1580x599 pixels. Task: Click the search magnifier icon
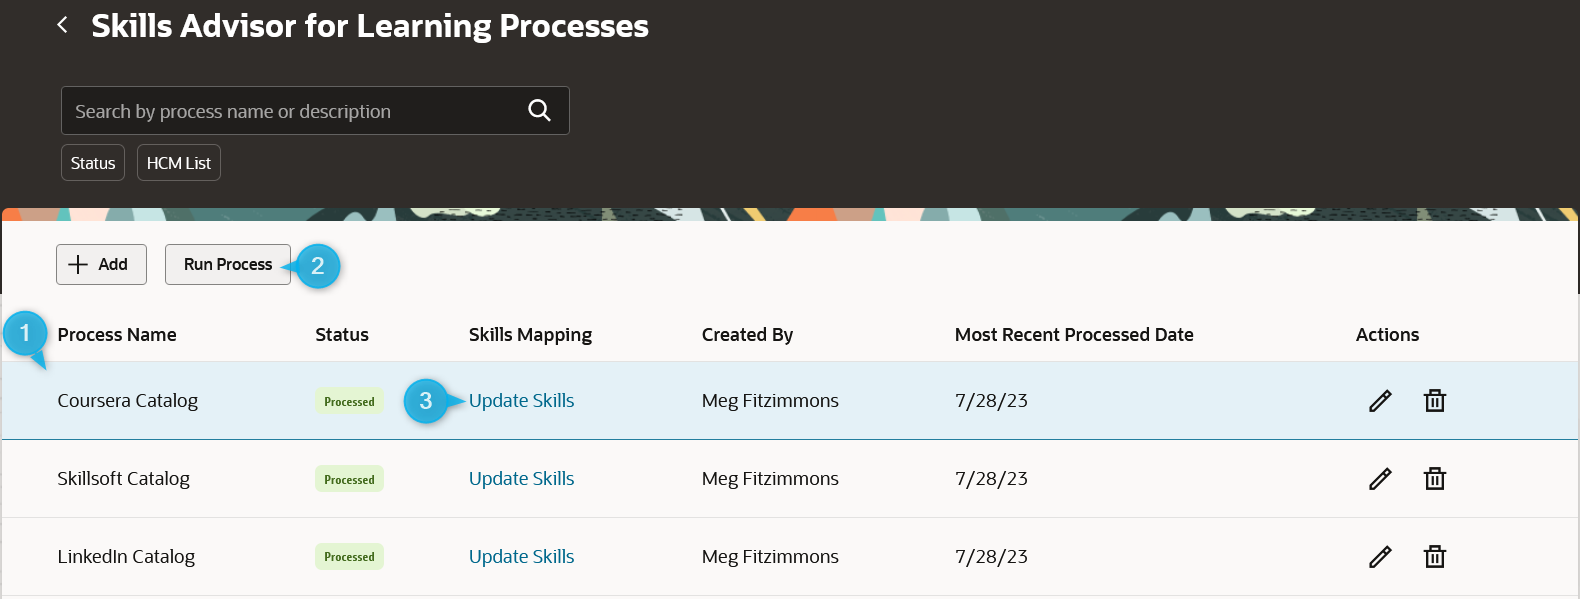click(539, 111)
